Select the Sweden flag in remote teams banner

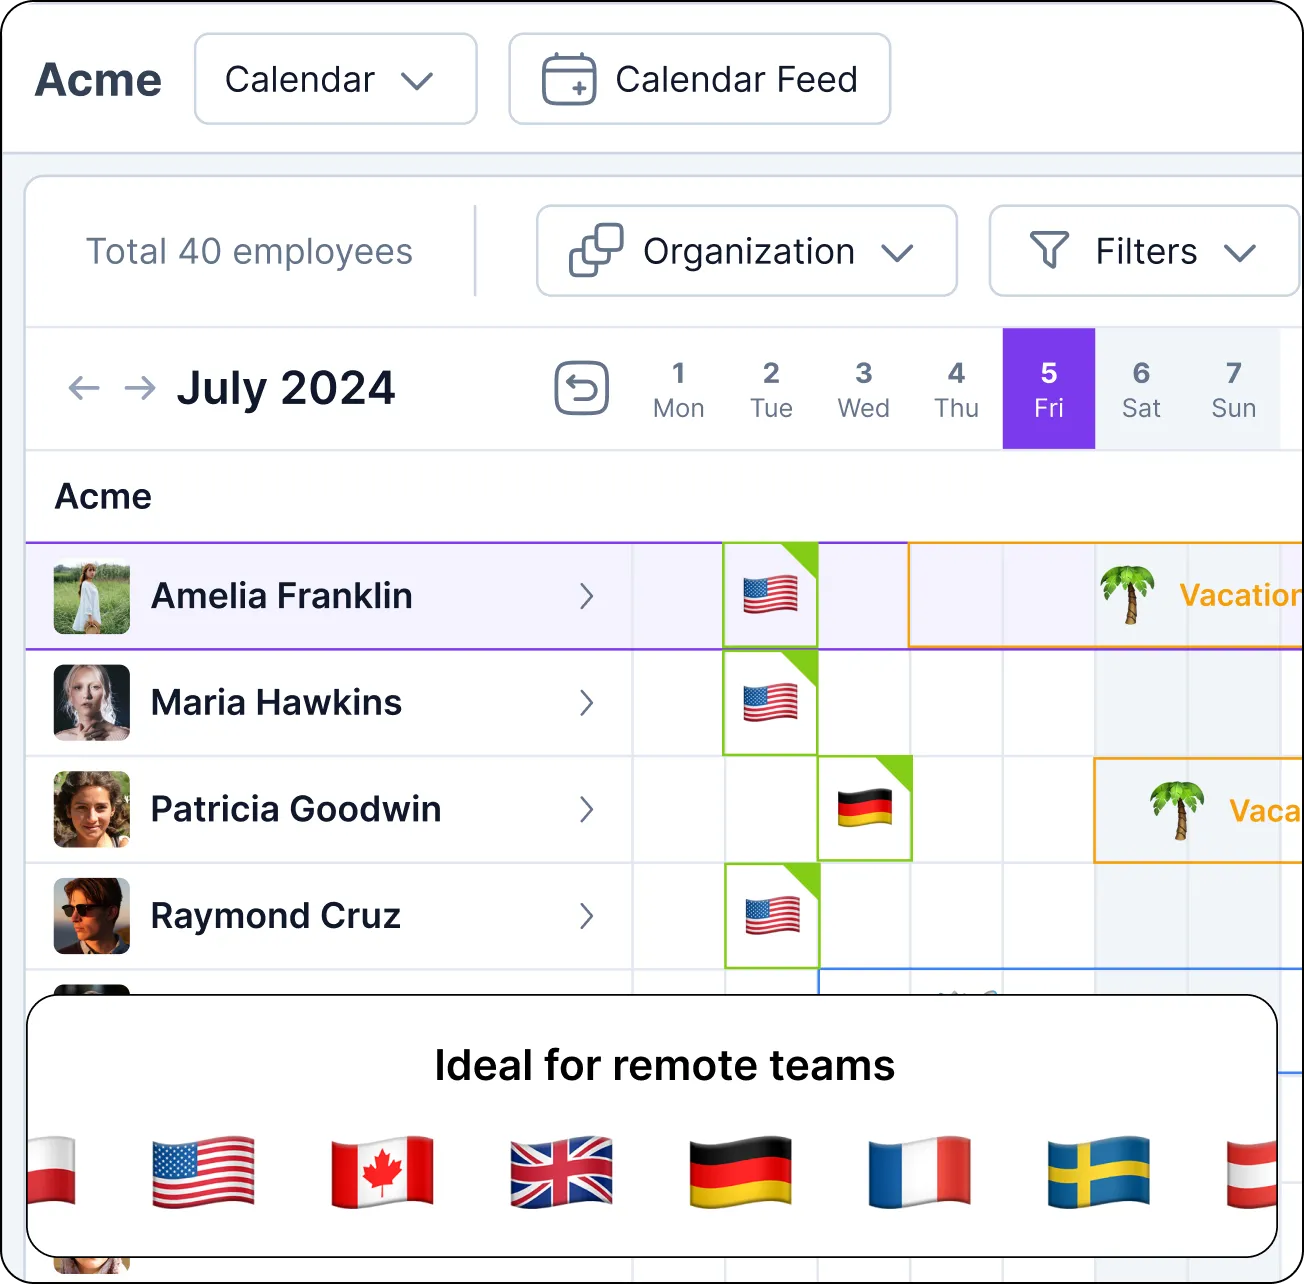pos(1098,1171)
